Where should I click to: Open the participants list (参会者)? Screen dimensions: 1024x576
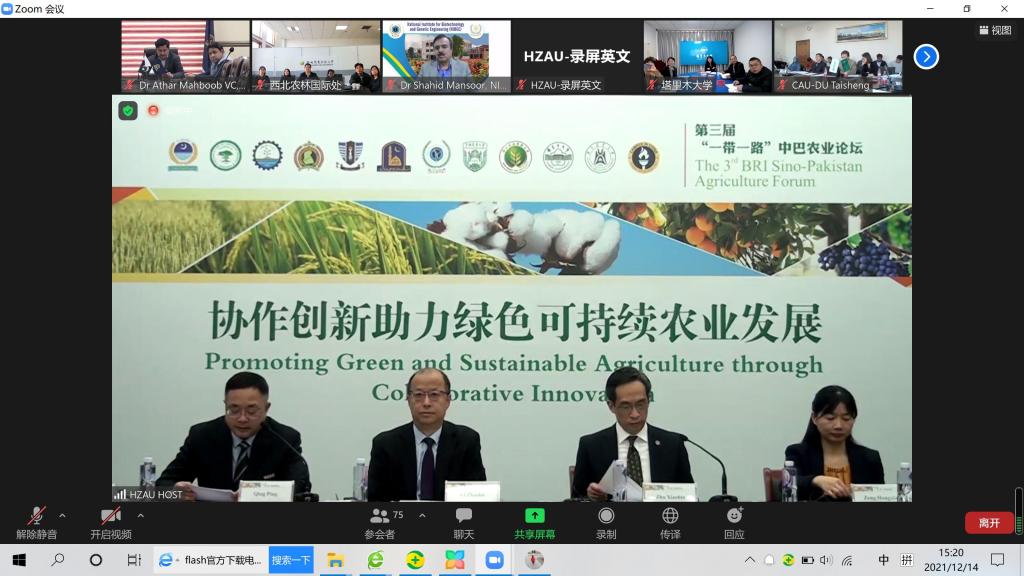(x=380, y=521)
